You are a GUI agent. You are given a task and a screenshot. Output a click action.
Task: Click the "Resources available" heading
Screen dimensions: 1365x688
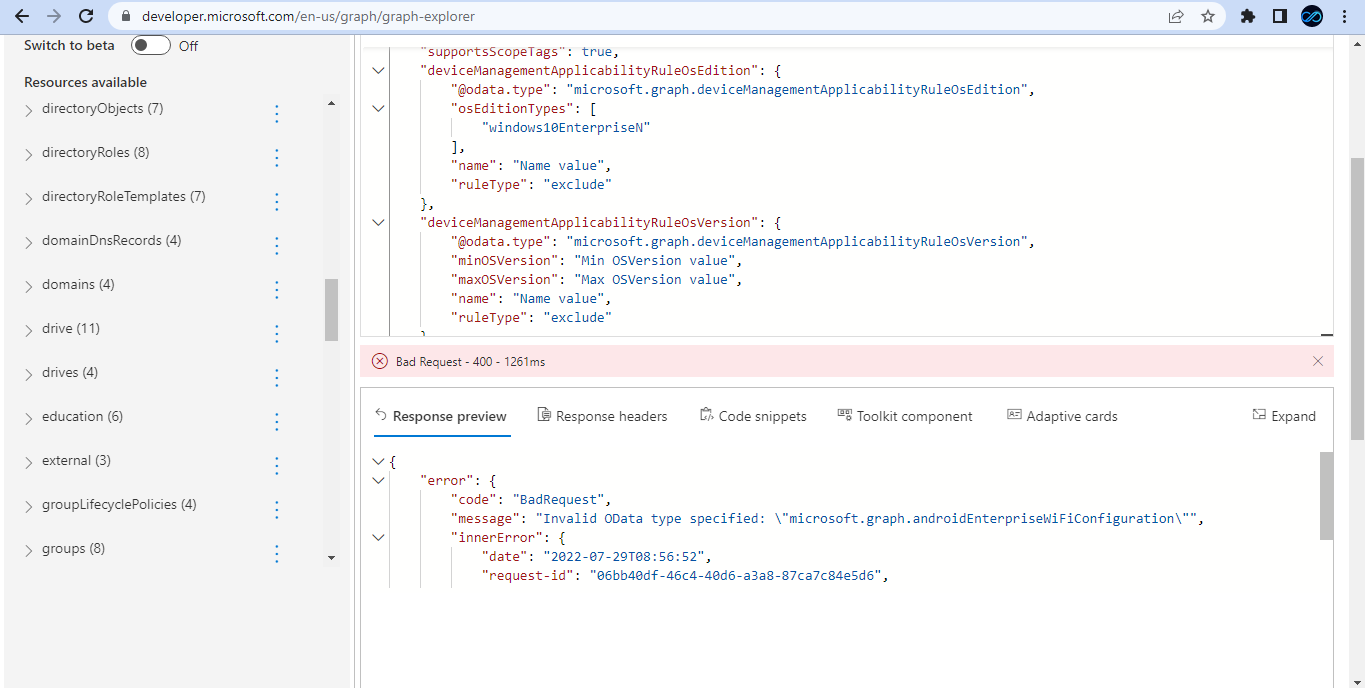click(x=85, y=82)
